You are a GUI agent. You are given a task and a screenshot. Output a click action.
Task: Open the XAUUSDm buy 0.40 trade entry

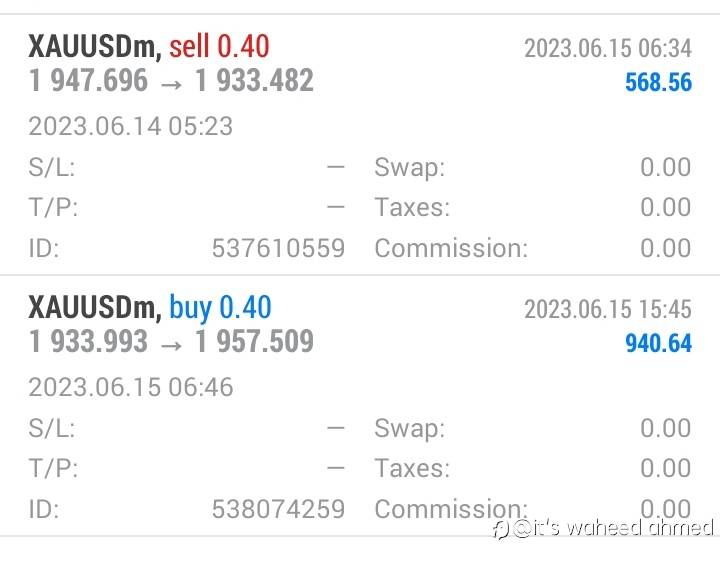coord(150,307)
